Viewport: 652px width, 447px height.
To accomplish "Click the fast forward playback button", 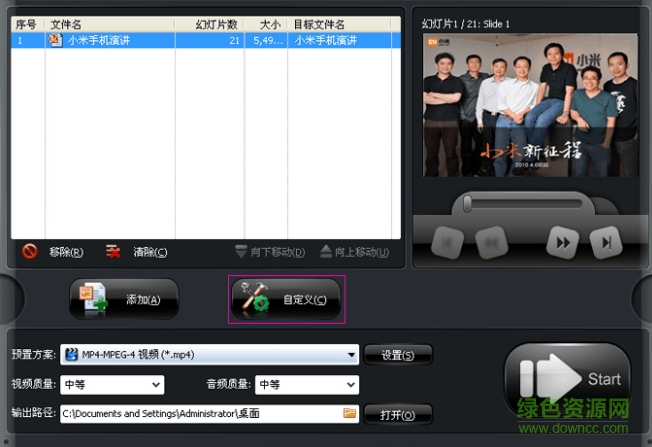I will coord(562,241).
